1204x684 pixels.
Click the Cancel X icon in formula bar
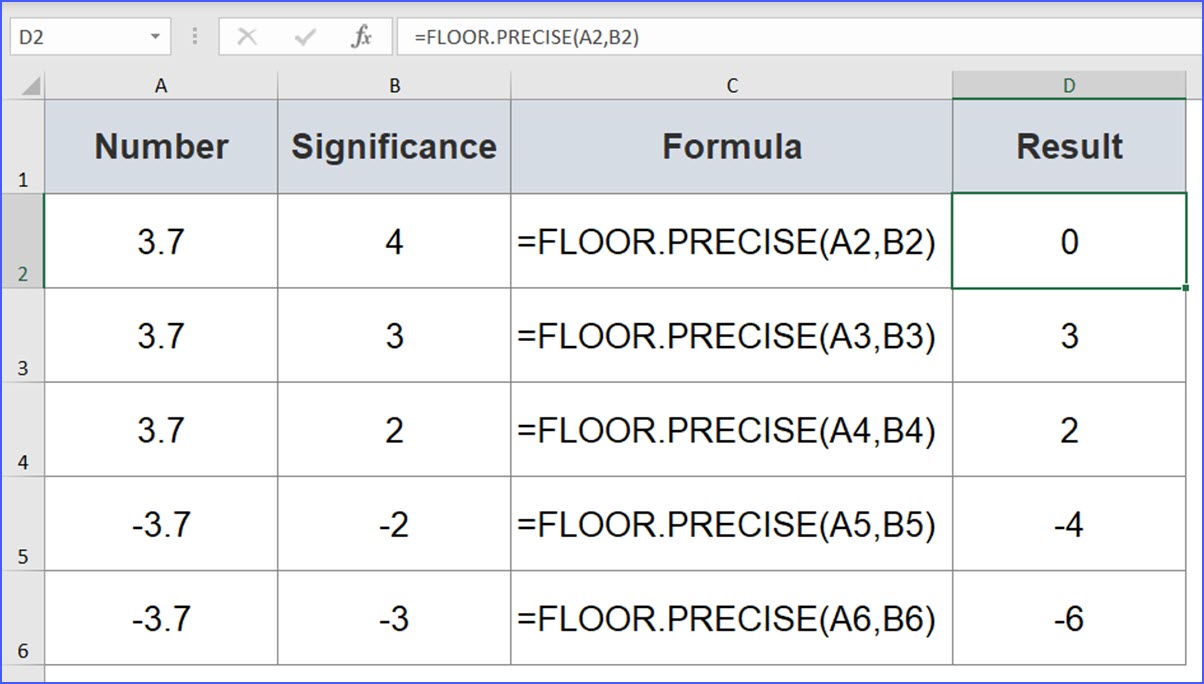click(247, 38)
